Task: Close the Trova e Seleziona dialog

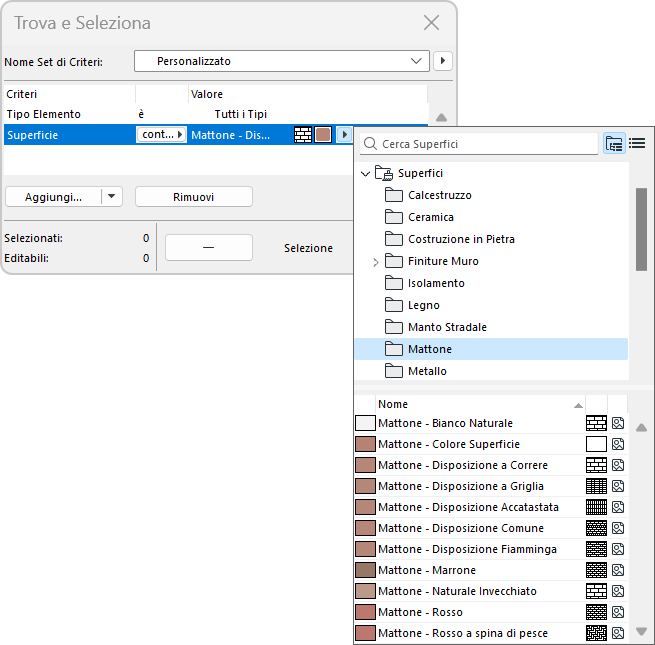Action: (431, 23)
